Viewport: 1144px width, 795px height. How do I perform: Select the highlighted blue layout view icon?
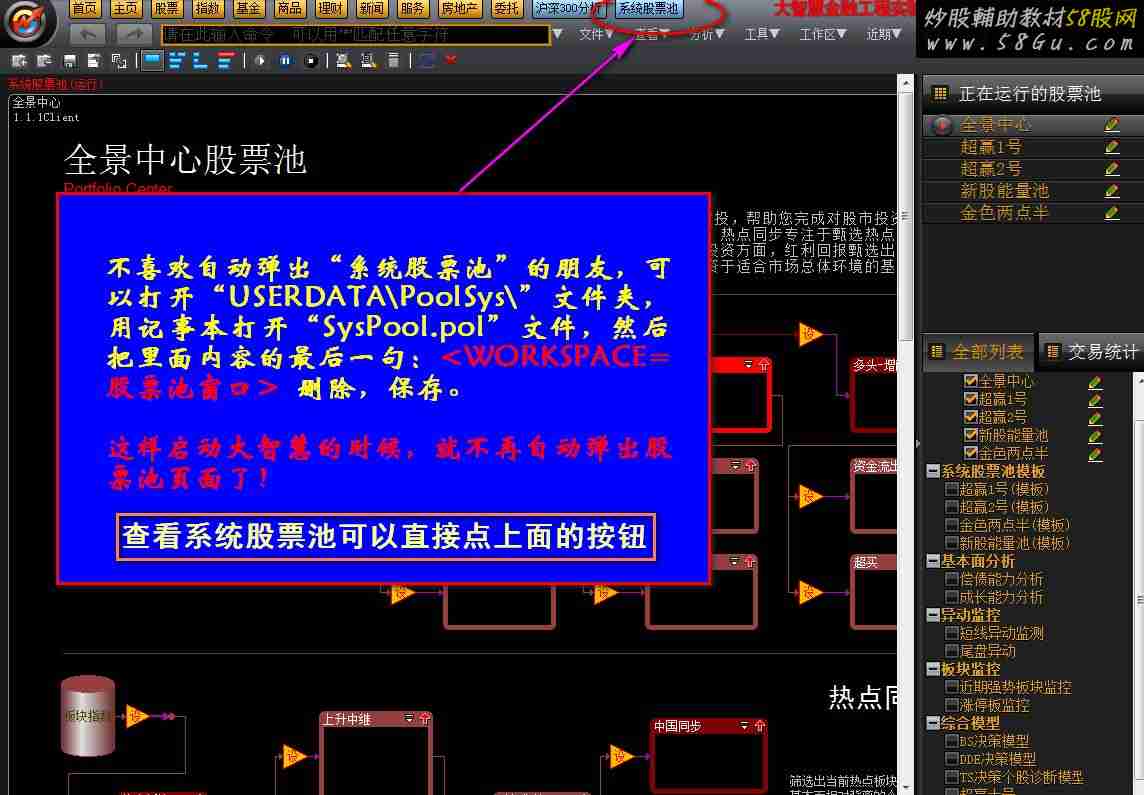(x=152, y=61)
